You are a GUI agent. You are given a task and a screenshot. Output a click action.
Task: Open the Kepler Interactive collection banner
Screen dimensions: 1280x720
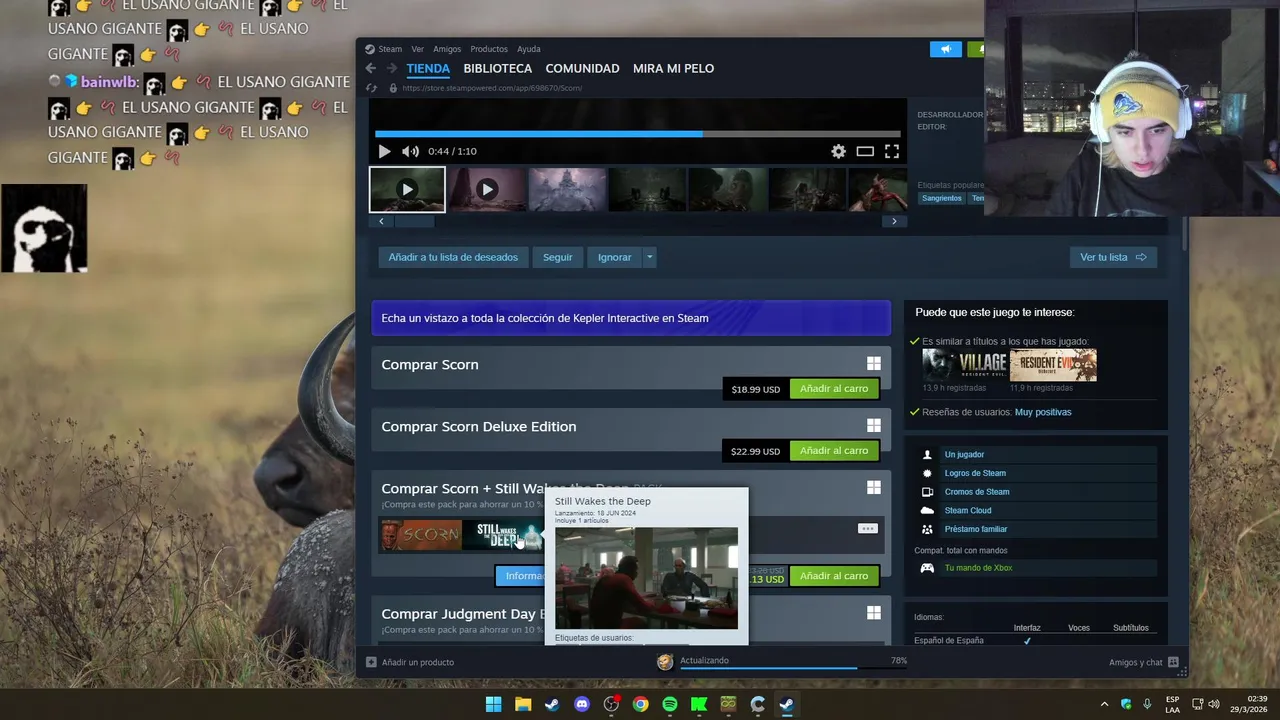[631, 318]
